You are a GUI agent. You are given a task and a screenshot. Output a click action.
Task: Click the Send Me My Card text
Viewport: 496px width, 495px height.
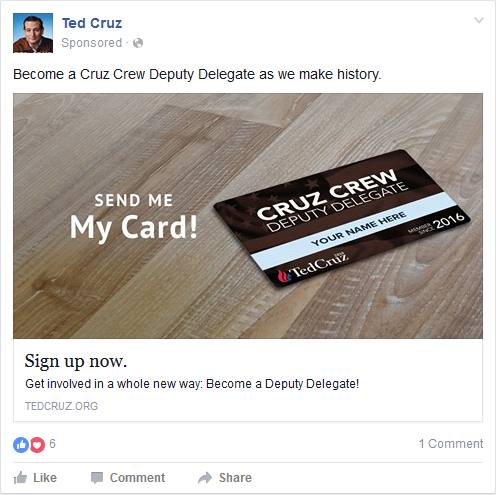pos(134,217)
